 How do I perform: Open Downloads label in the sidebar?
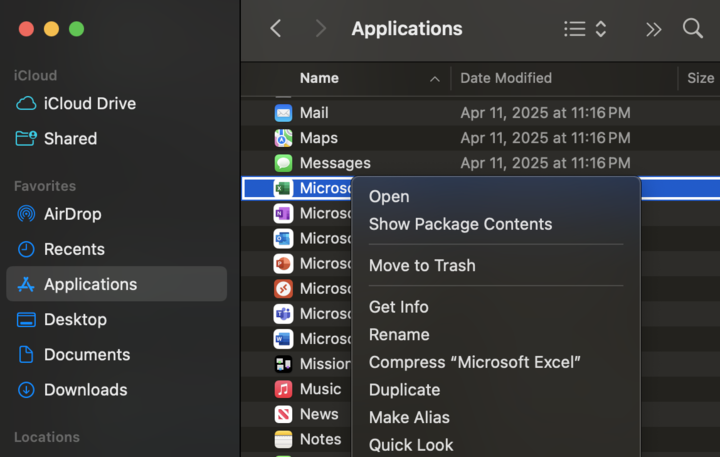pos(85,389)
